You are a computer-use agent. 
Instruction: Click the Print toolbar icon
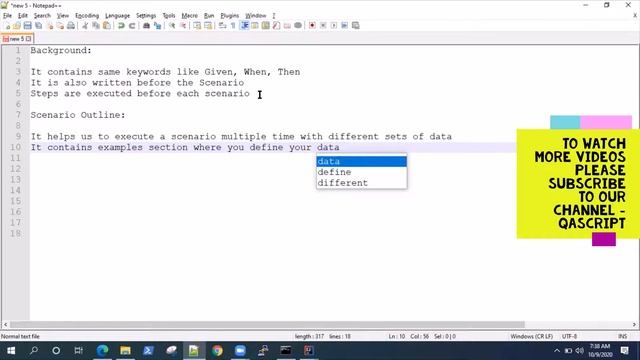coord(71,26)
